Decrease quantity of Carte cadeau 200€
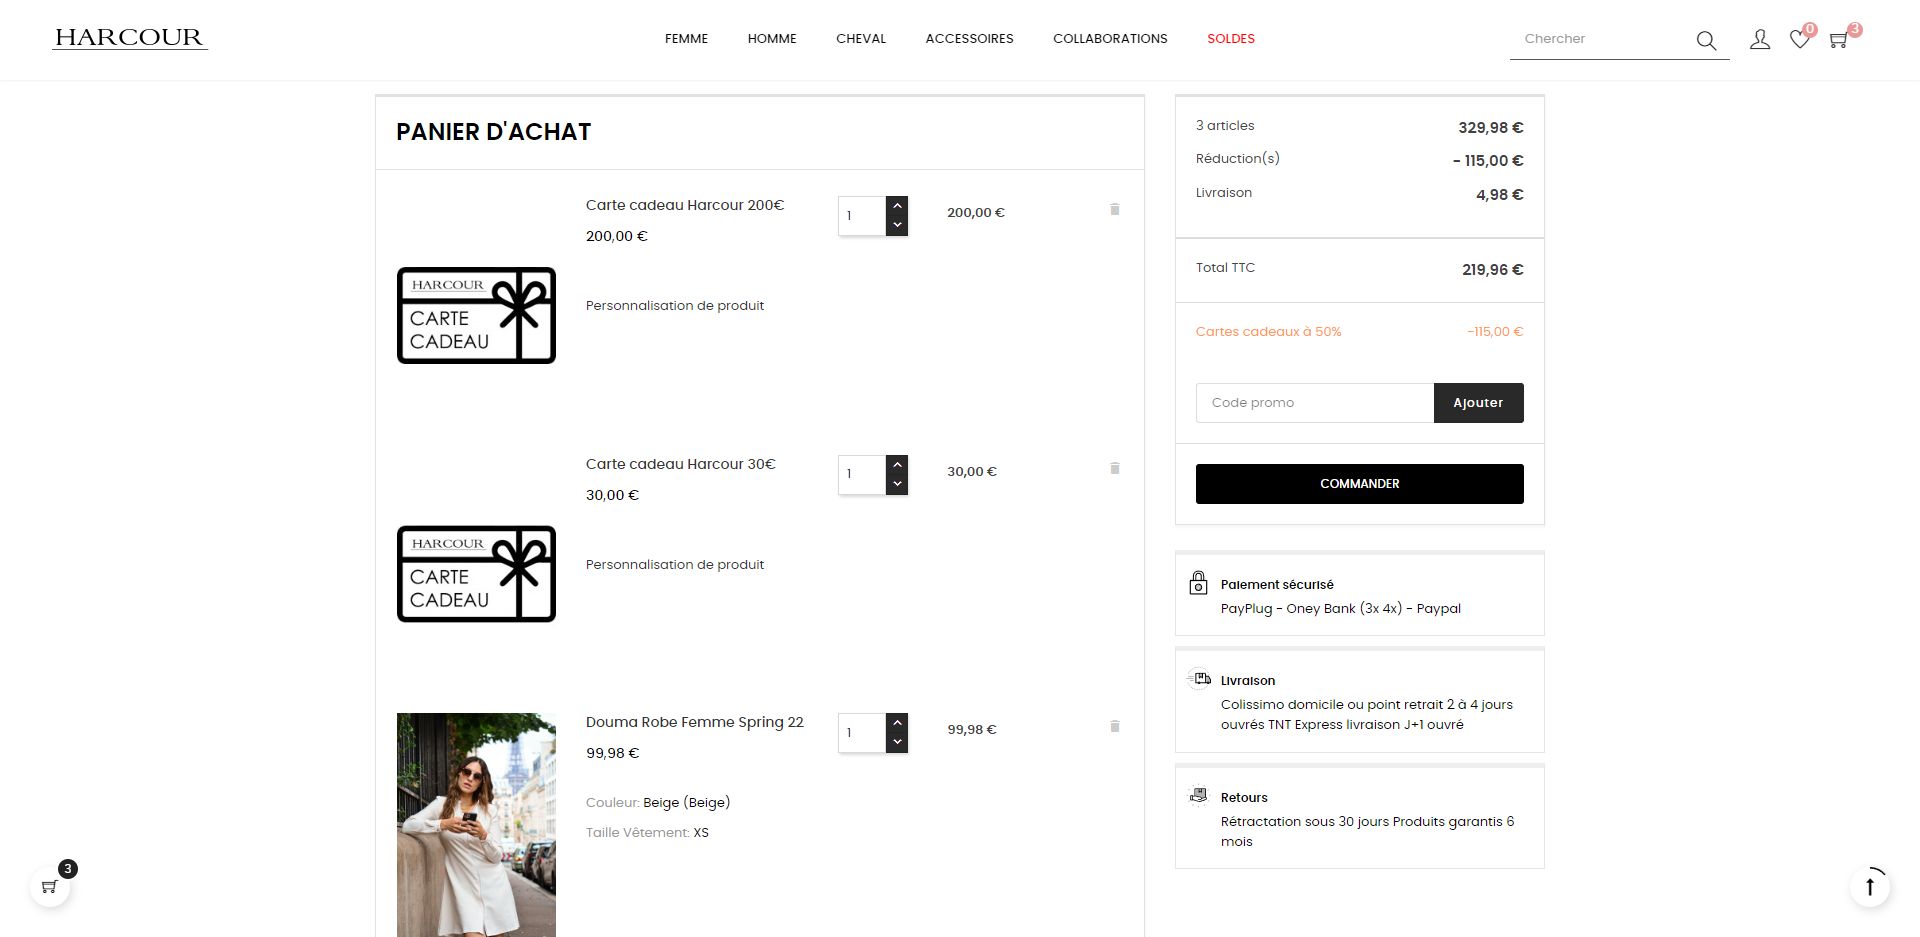1920x937 pixels. (897, 226)
